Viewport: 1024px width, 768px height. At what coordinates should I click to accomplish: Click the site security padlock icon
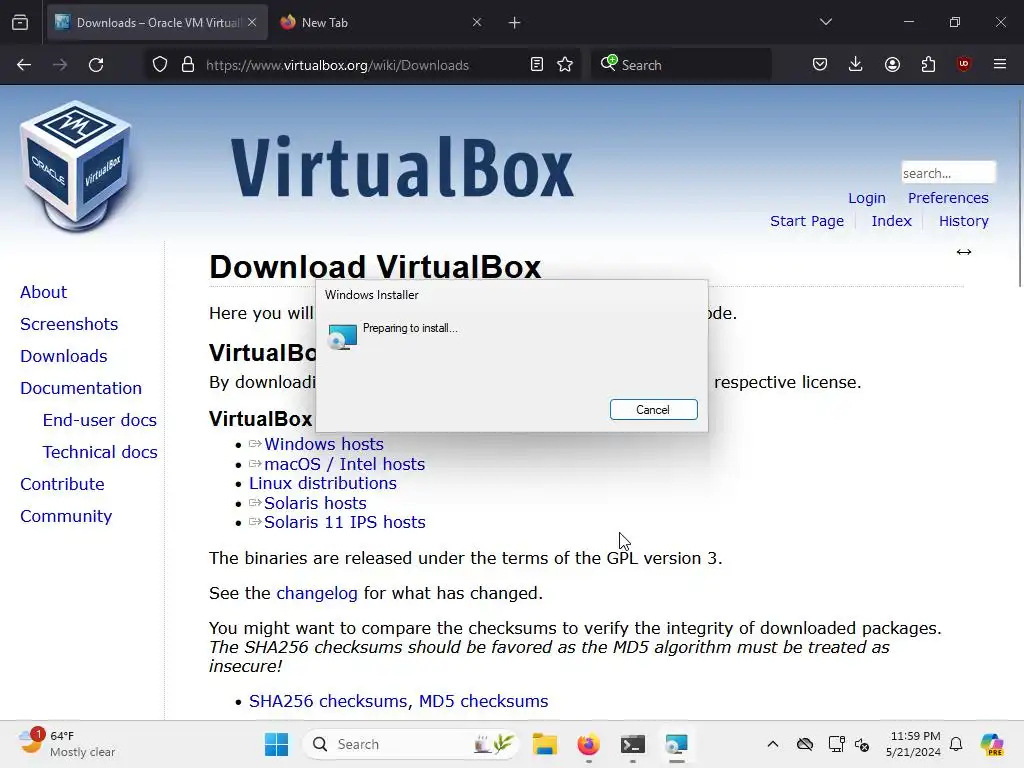click(x=188, y=65)
